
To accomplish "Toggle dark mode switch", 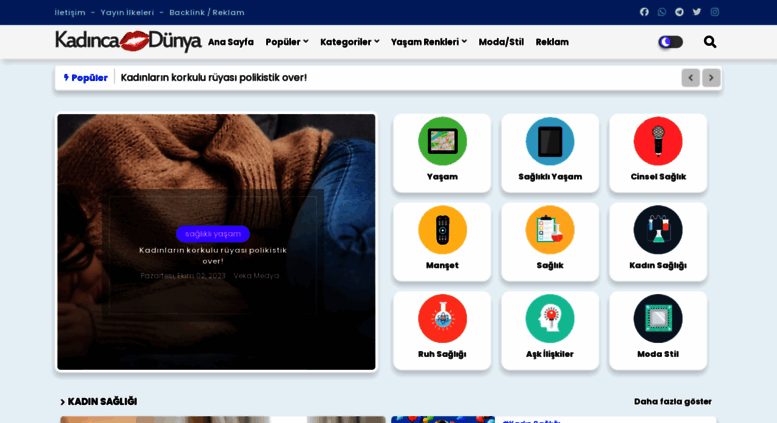I will (670, 42).
